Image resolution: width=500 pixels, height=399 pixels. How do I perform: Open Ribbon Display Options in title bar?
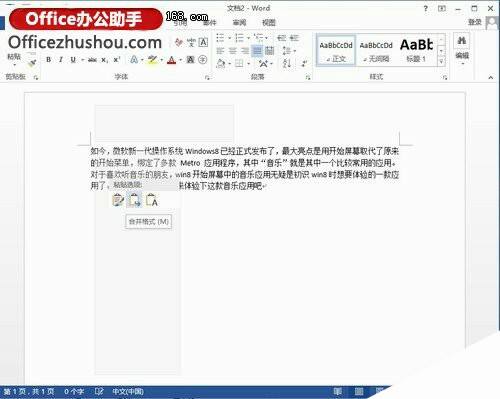coord(442,9)
